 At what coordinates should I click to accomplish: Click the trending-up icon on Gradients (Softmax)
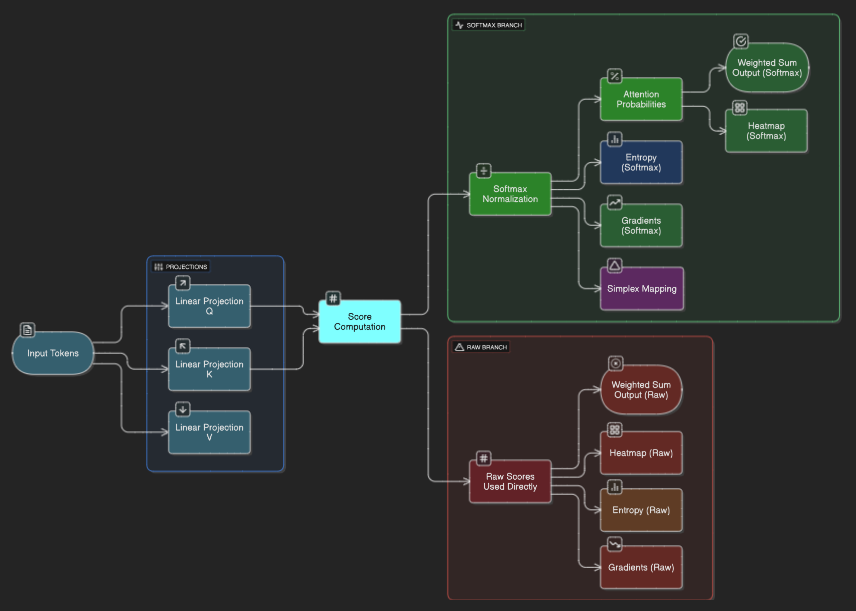(x=615, y=202)
